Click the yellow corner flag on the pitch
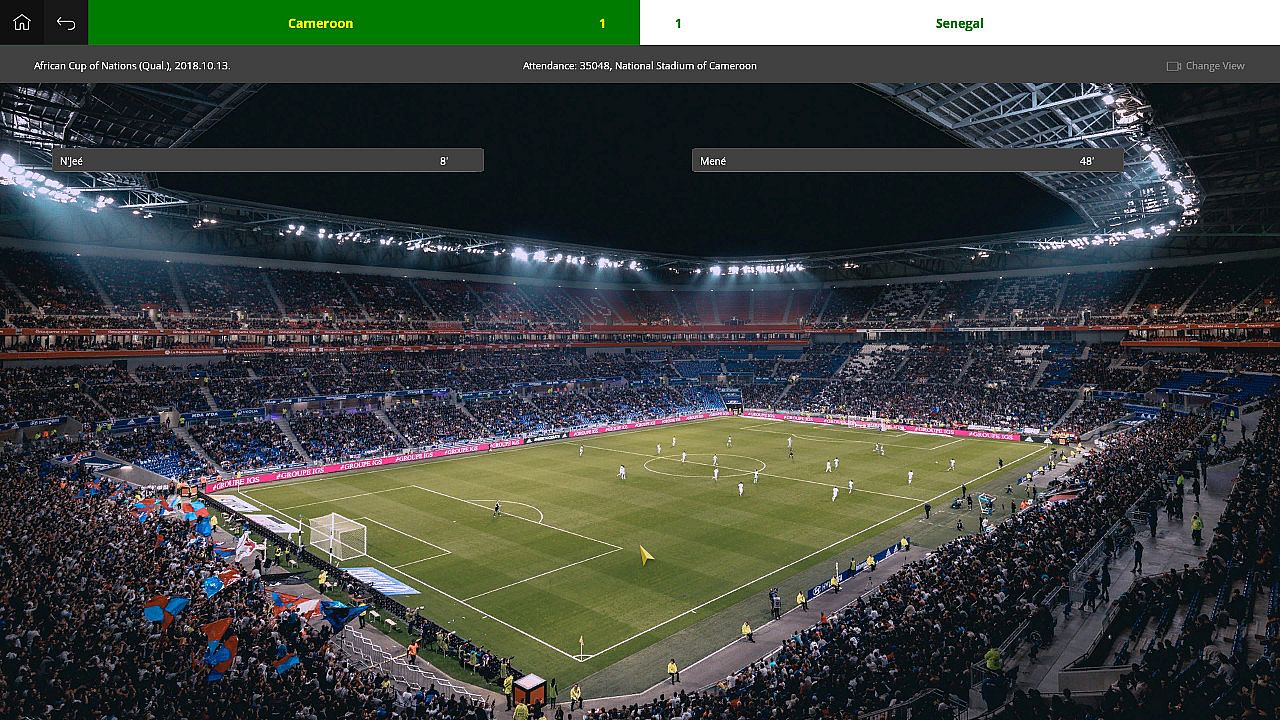Screen dimensions: 1280x720 coord(581,645)
